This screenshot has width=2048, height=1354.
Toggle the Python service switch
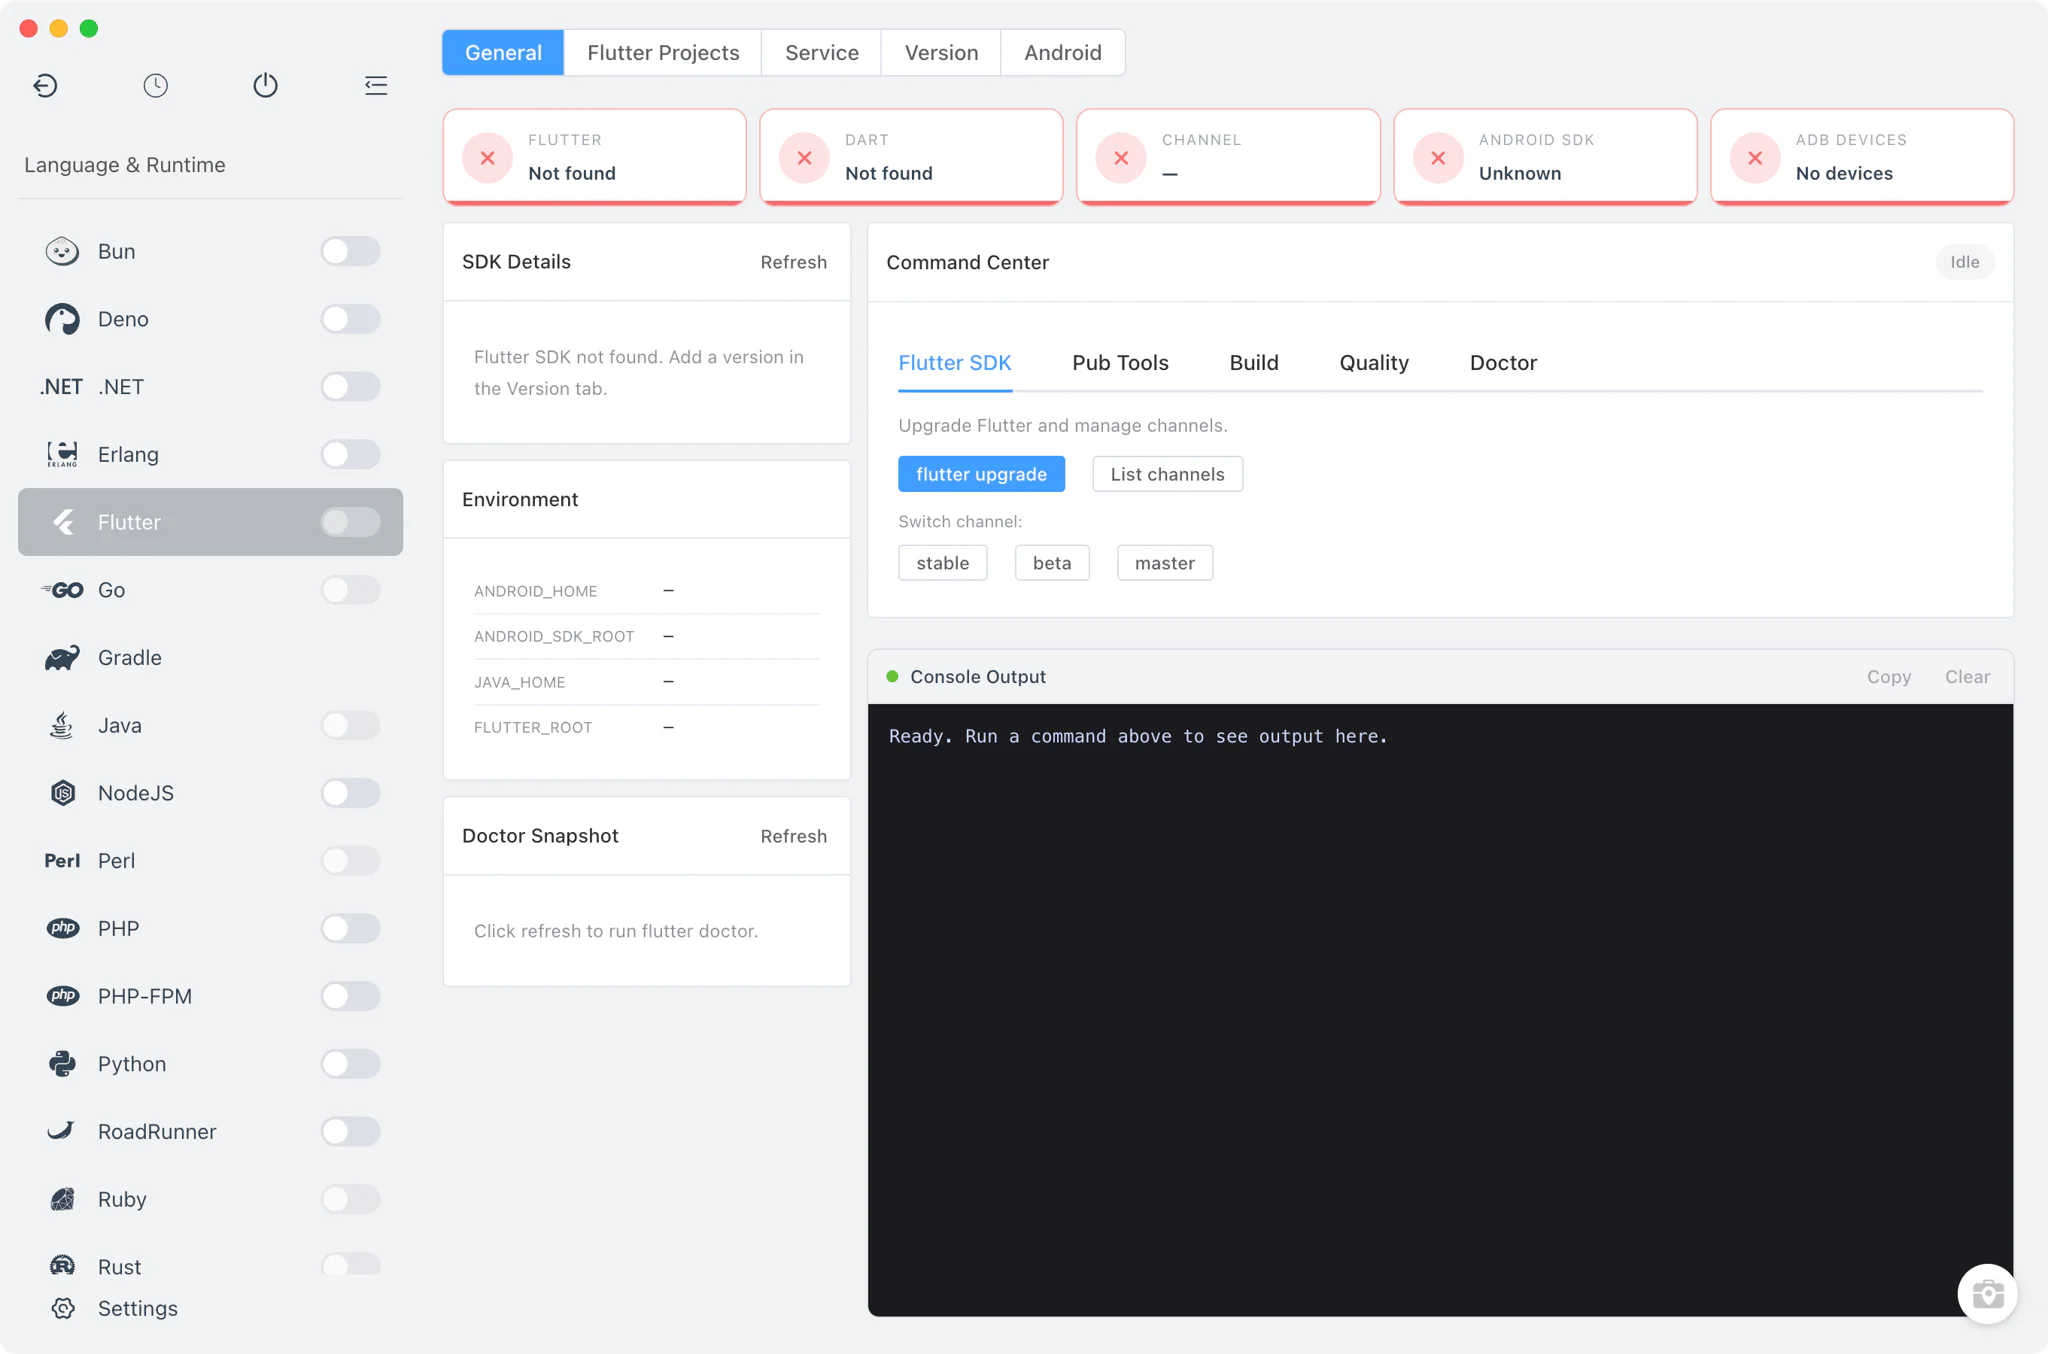tap(350, 1064)
